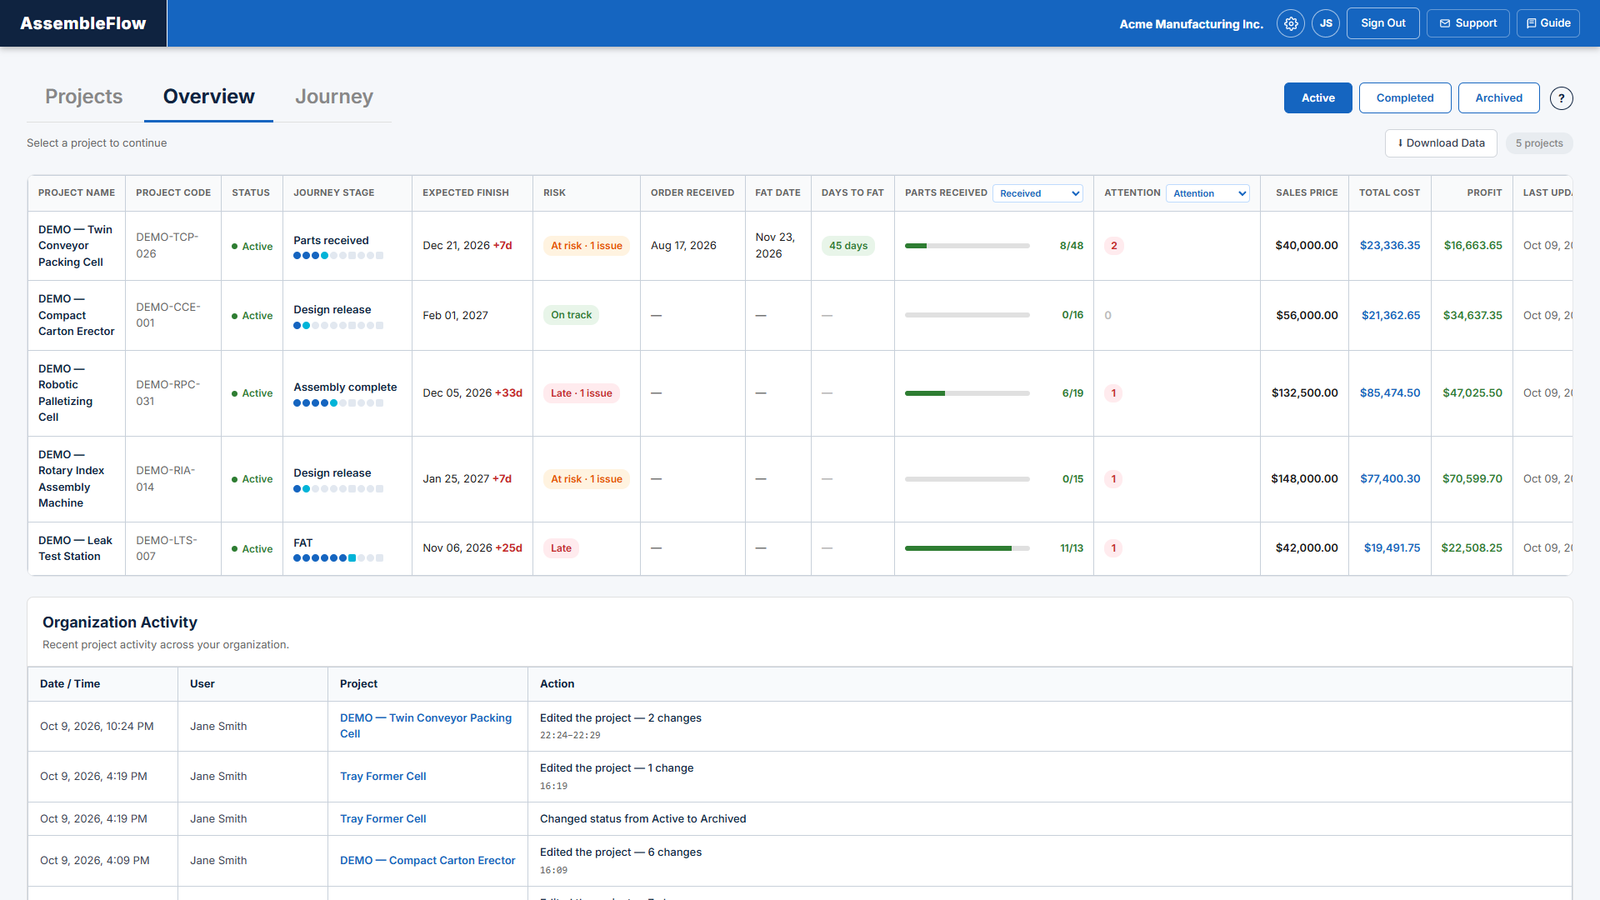Click profit value $70,599.70
Viewport: 1600px width, 900px height.
1472,479
